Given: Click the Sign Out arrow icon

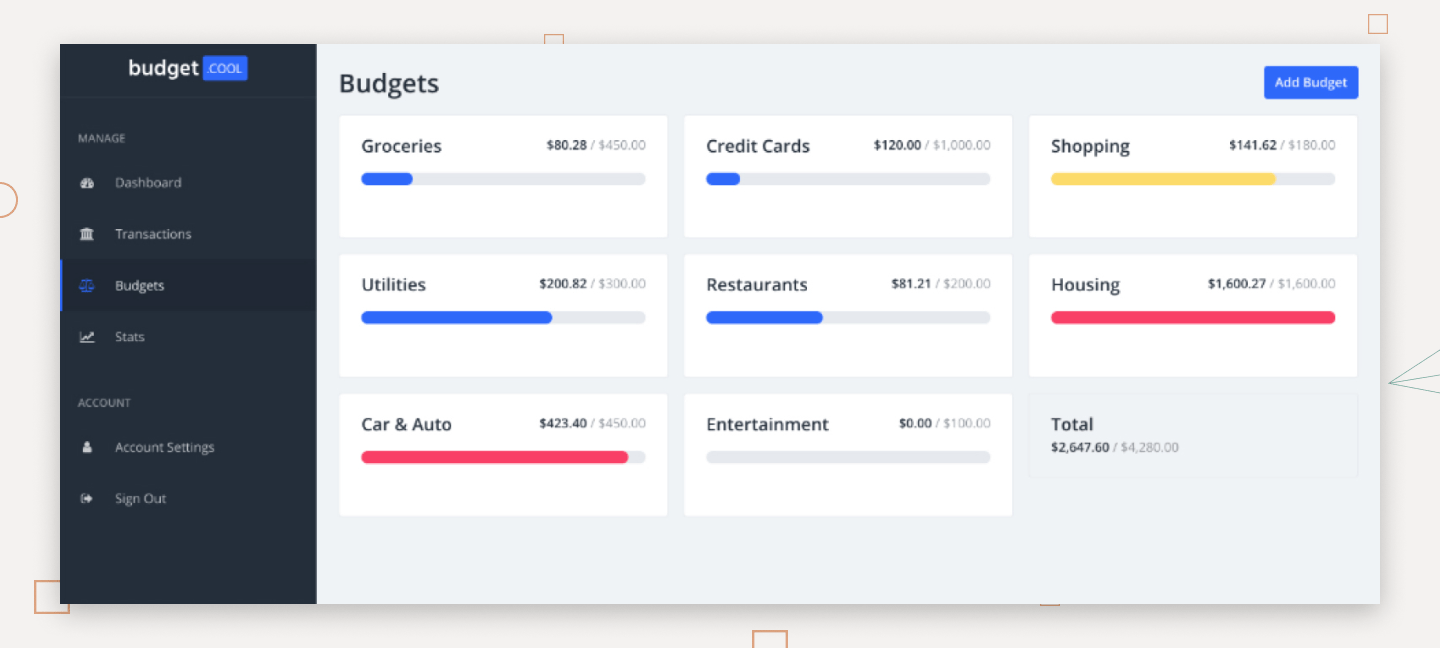Looking at the screenshot, I should pos(87,499).
